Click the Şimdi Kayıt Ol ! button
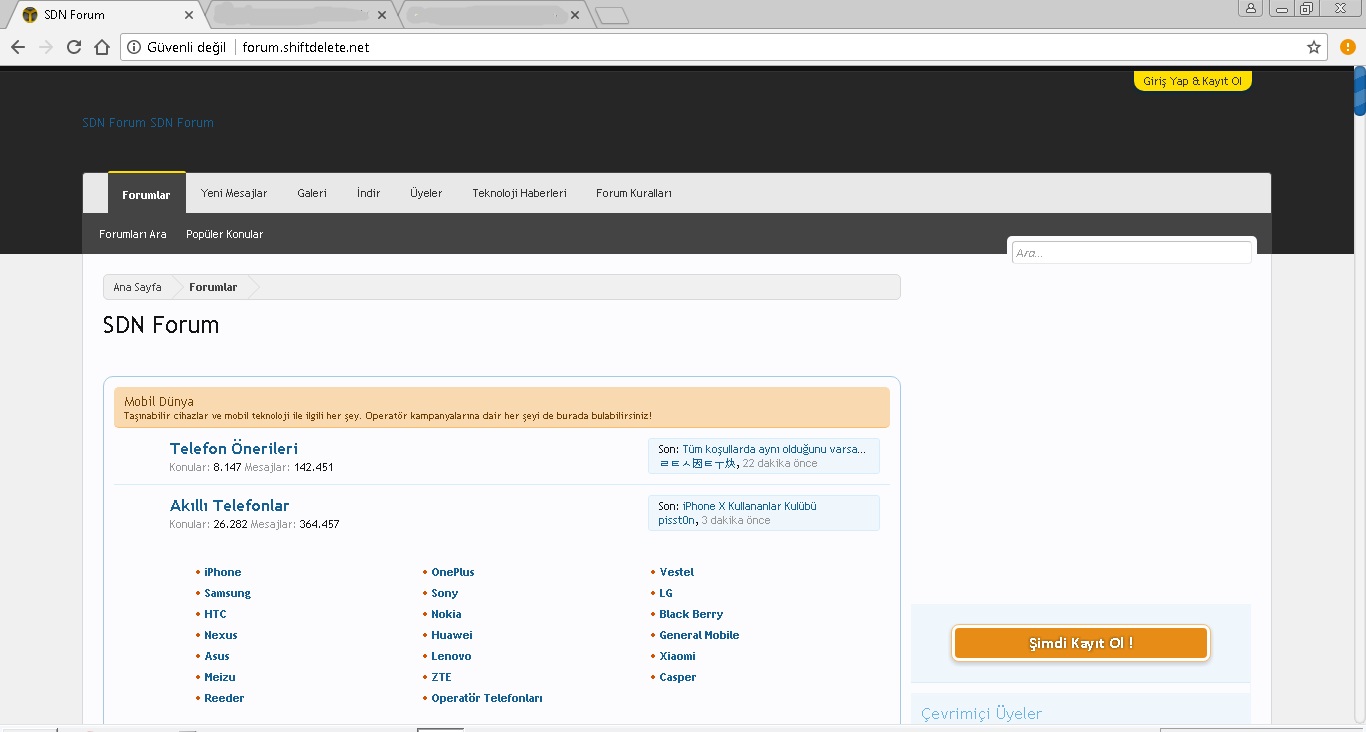The width and height of the screenshot is (1366, 732). (1081, 643)
